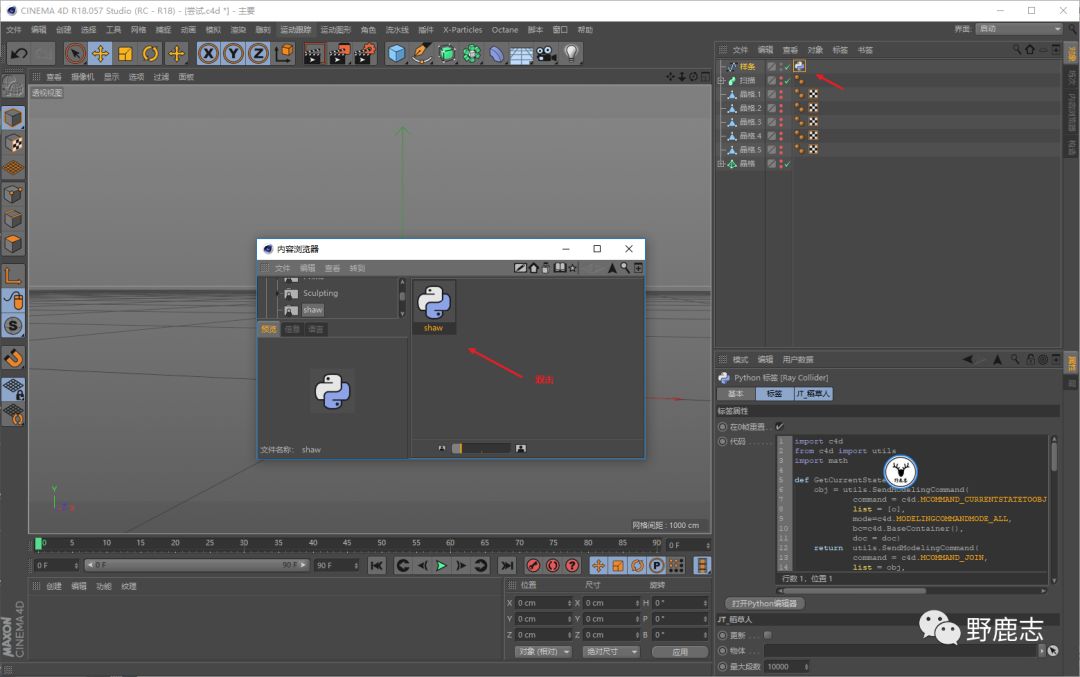Switch to the JT tab in attributes
Viewport: 1080px width, 677px height.
coord(813,394)
